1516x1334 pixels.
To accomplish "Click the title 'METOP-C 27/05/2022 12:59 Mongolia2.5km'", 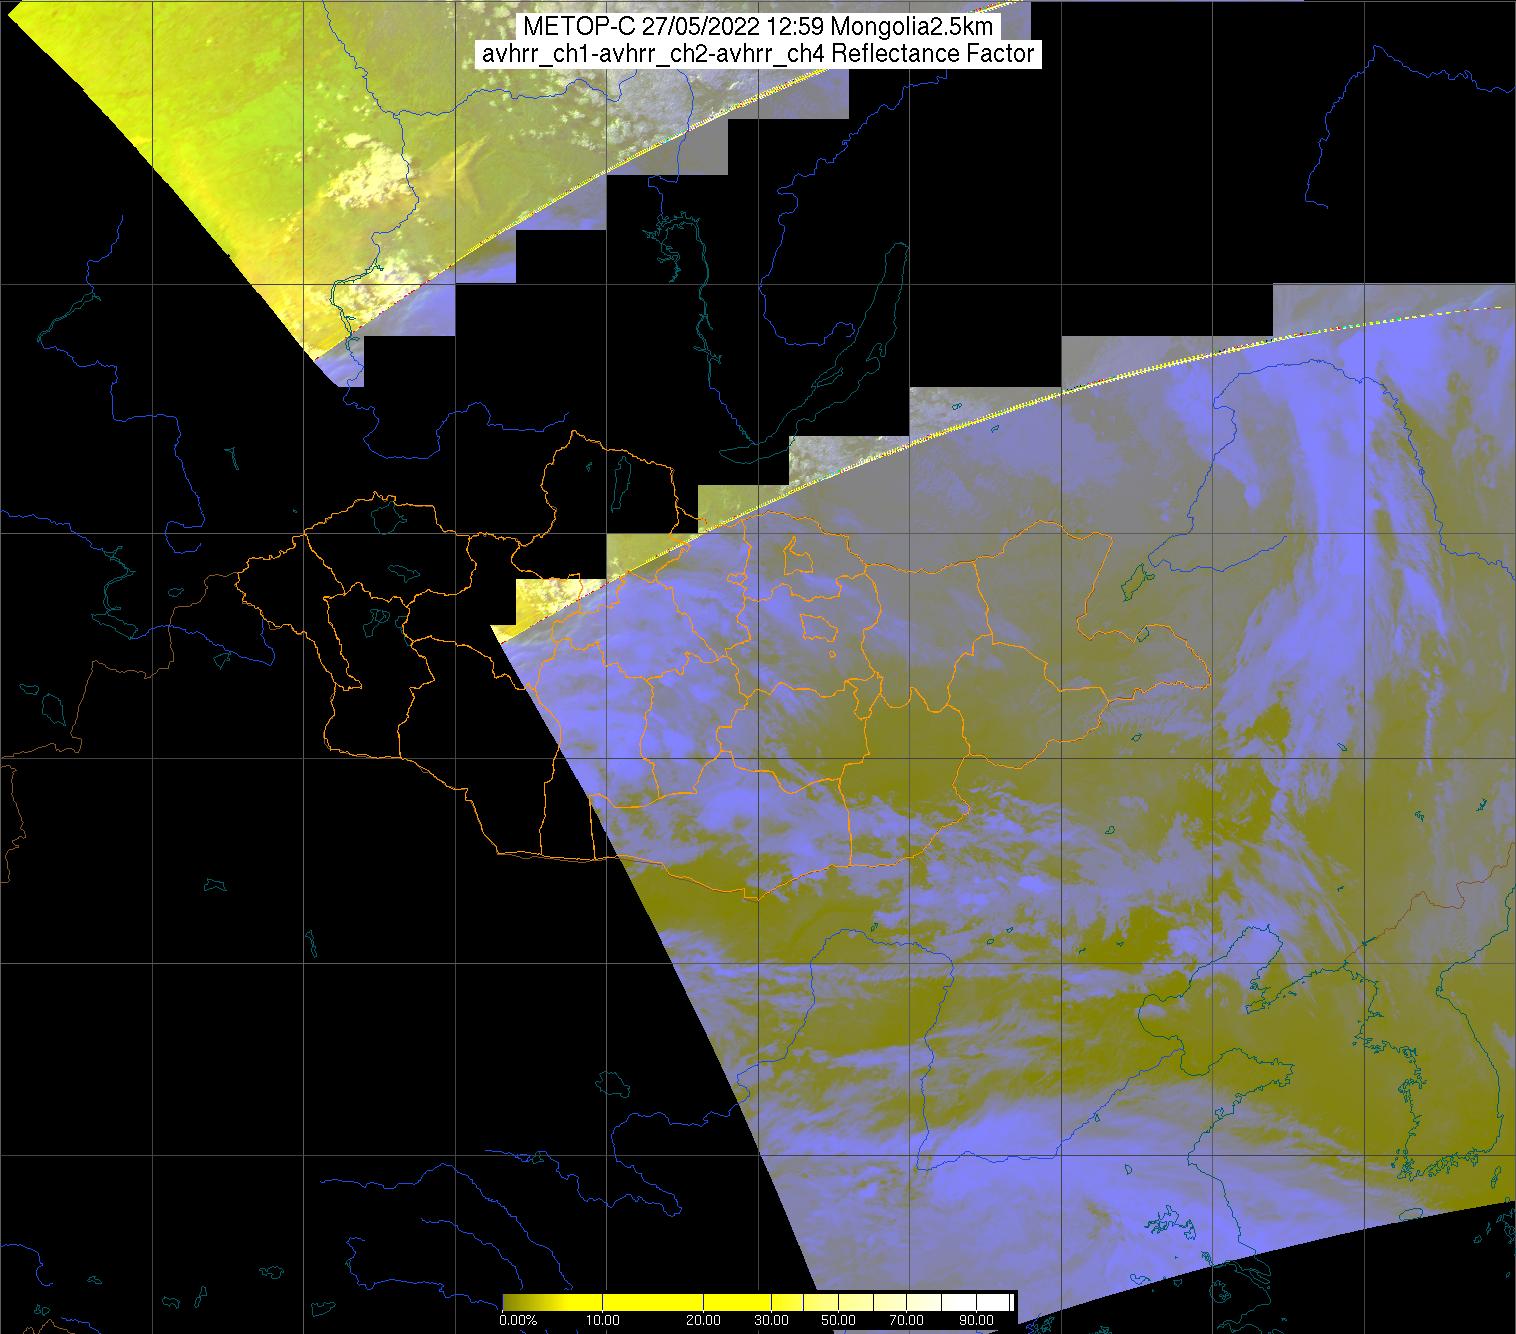I will 757,27.
